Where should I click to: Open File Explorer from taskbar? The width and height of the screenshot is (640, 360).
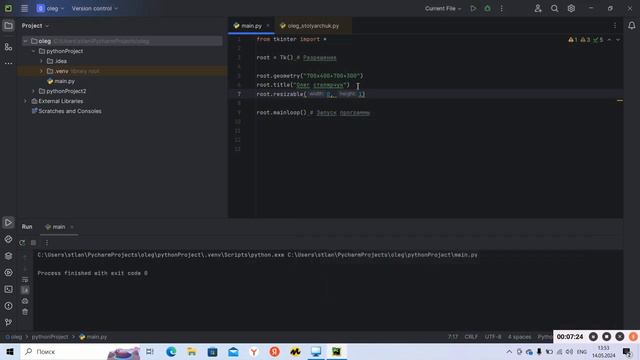tap(192, 351)
